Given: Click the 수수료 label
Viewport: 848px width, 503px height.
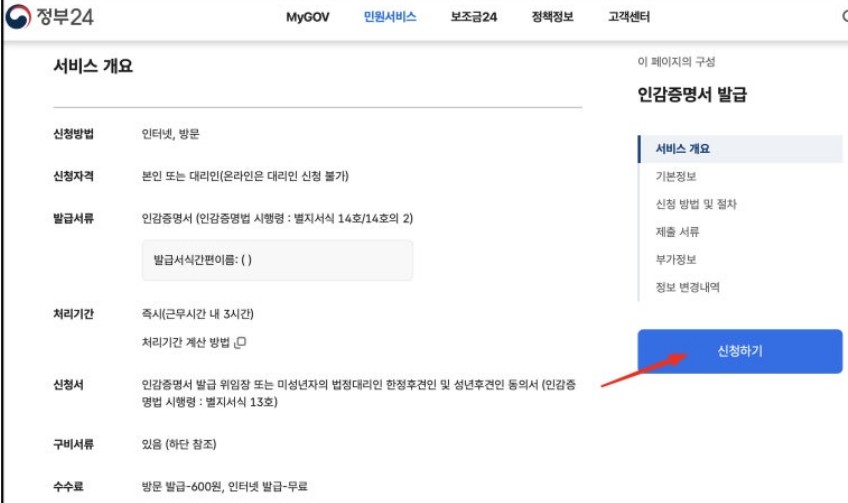Looking at the screenshot, I should (68, 486).
